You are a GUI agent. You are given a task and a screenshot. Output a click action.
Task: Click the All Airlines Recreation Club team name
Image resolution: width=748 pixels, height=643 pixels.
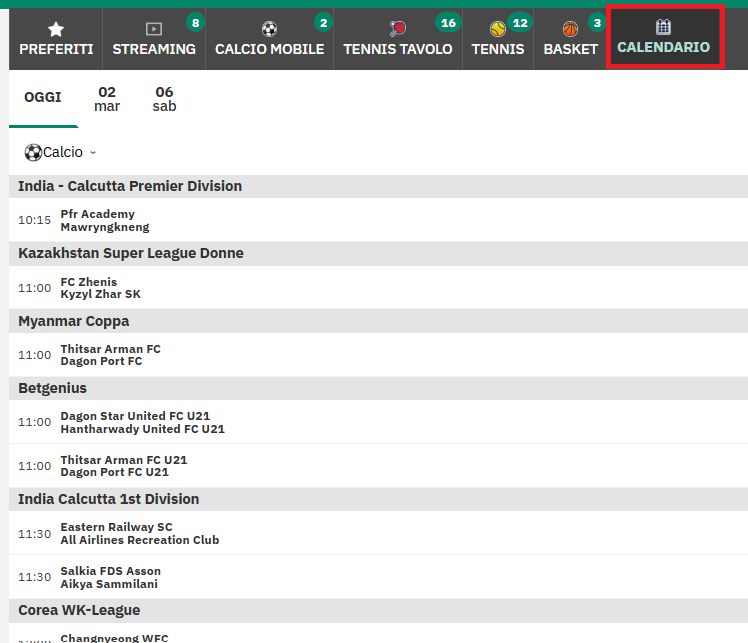[140, 540]
